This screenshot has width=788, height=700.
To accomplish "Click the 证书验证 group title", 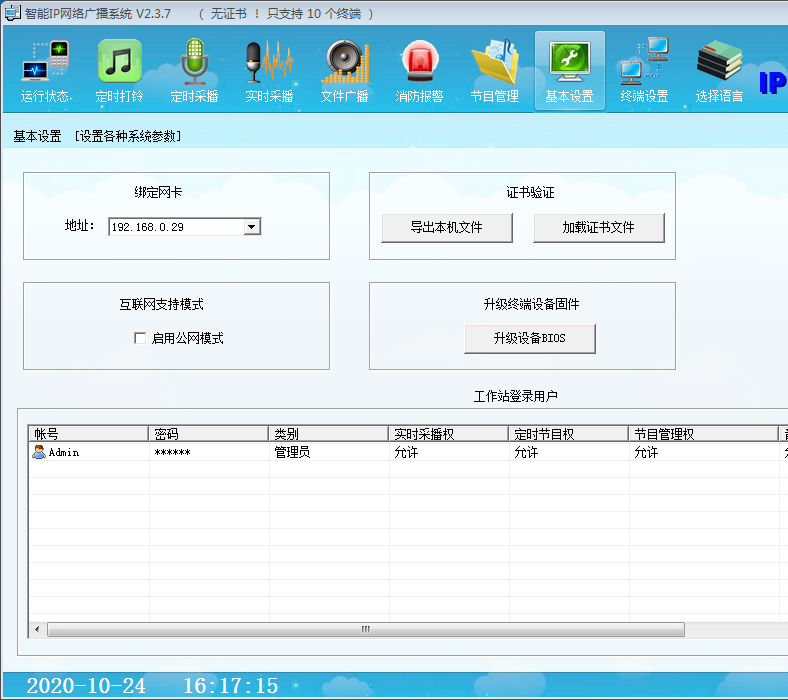I will (x=530, y=192).
